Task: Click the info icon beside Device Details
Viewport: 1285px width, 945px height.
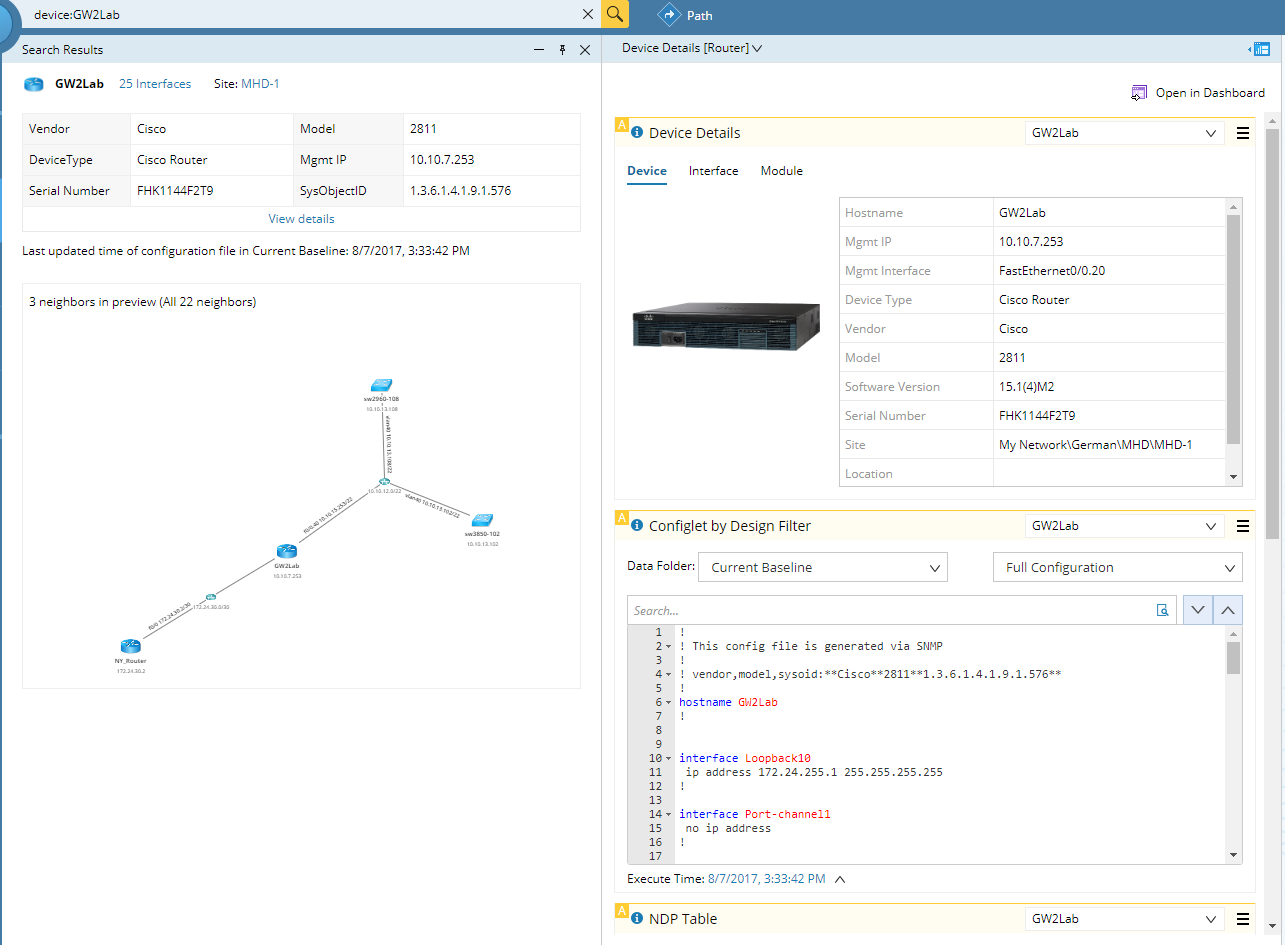Action: tap(637, 132)
